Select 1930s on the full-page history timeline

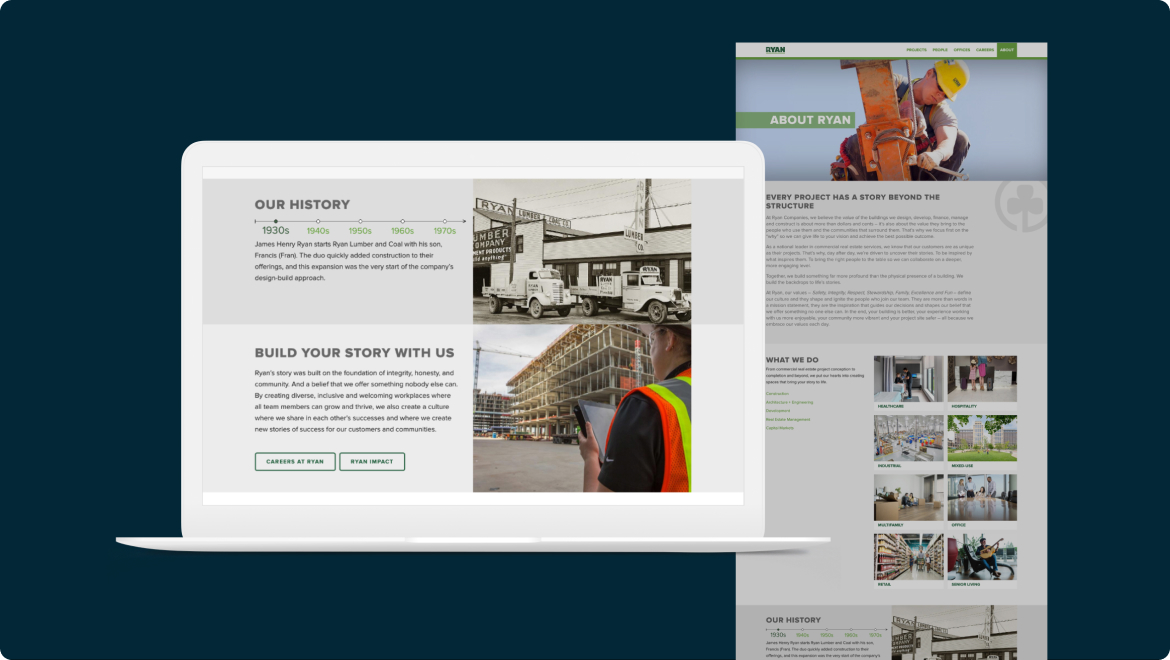coord(778,635)
